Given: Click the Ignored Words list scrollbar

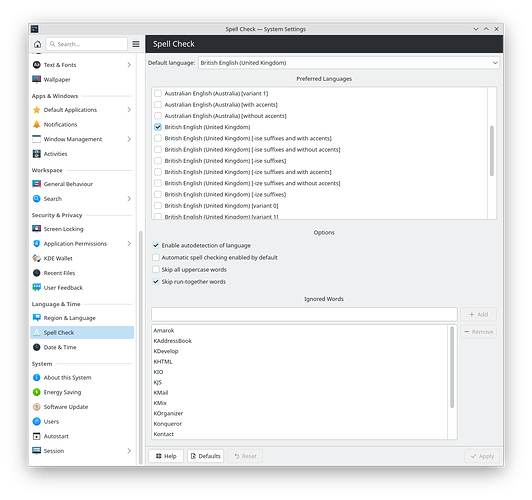Looking at the screenshot, I should tap(452, 367).
